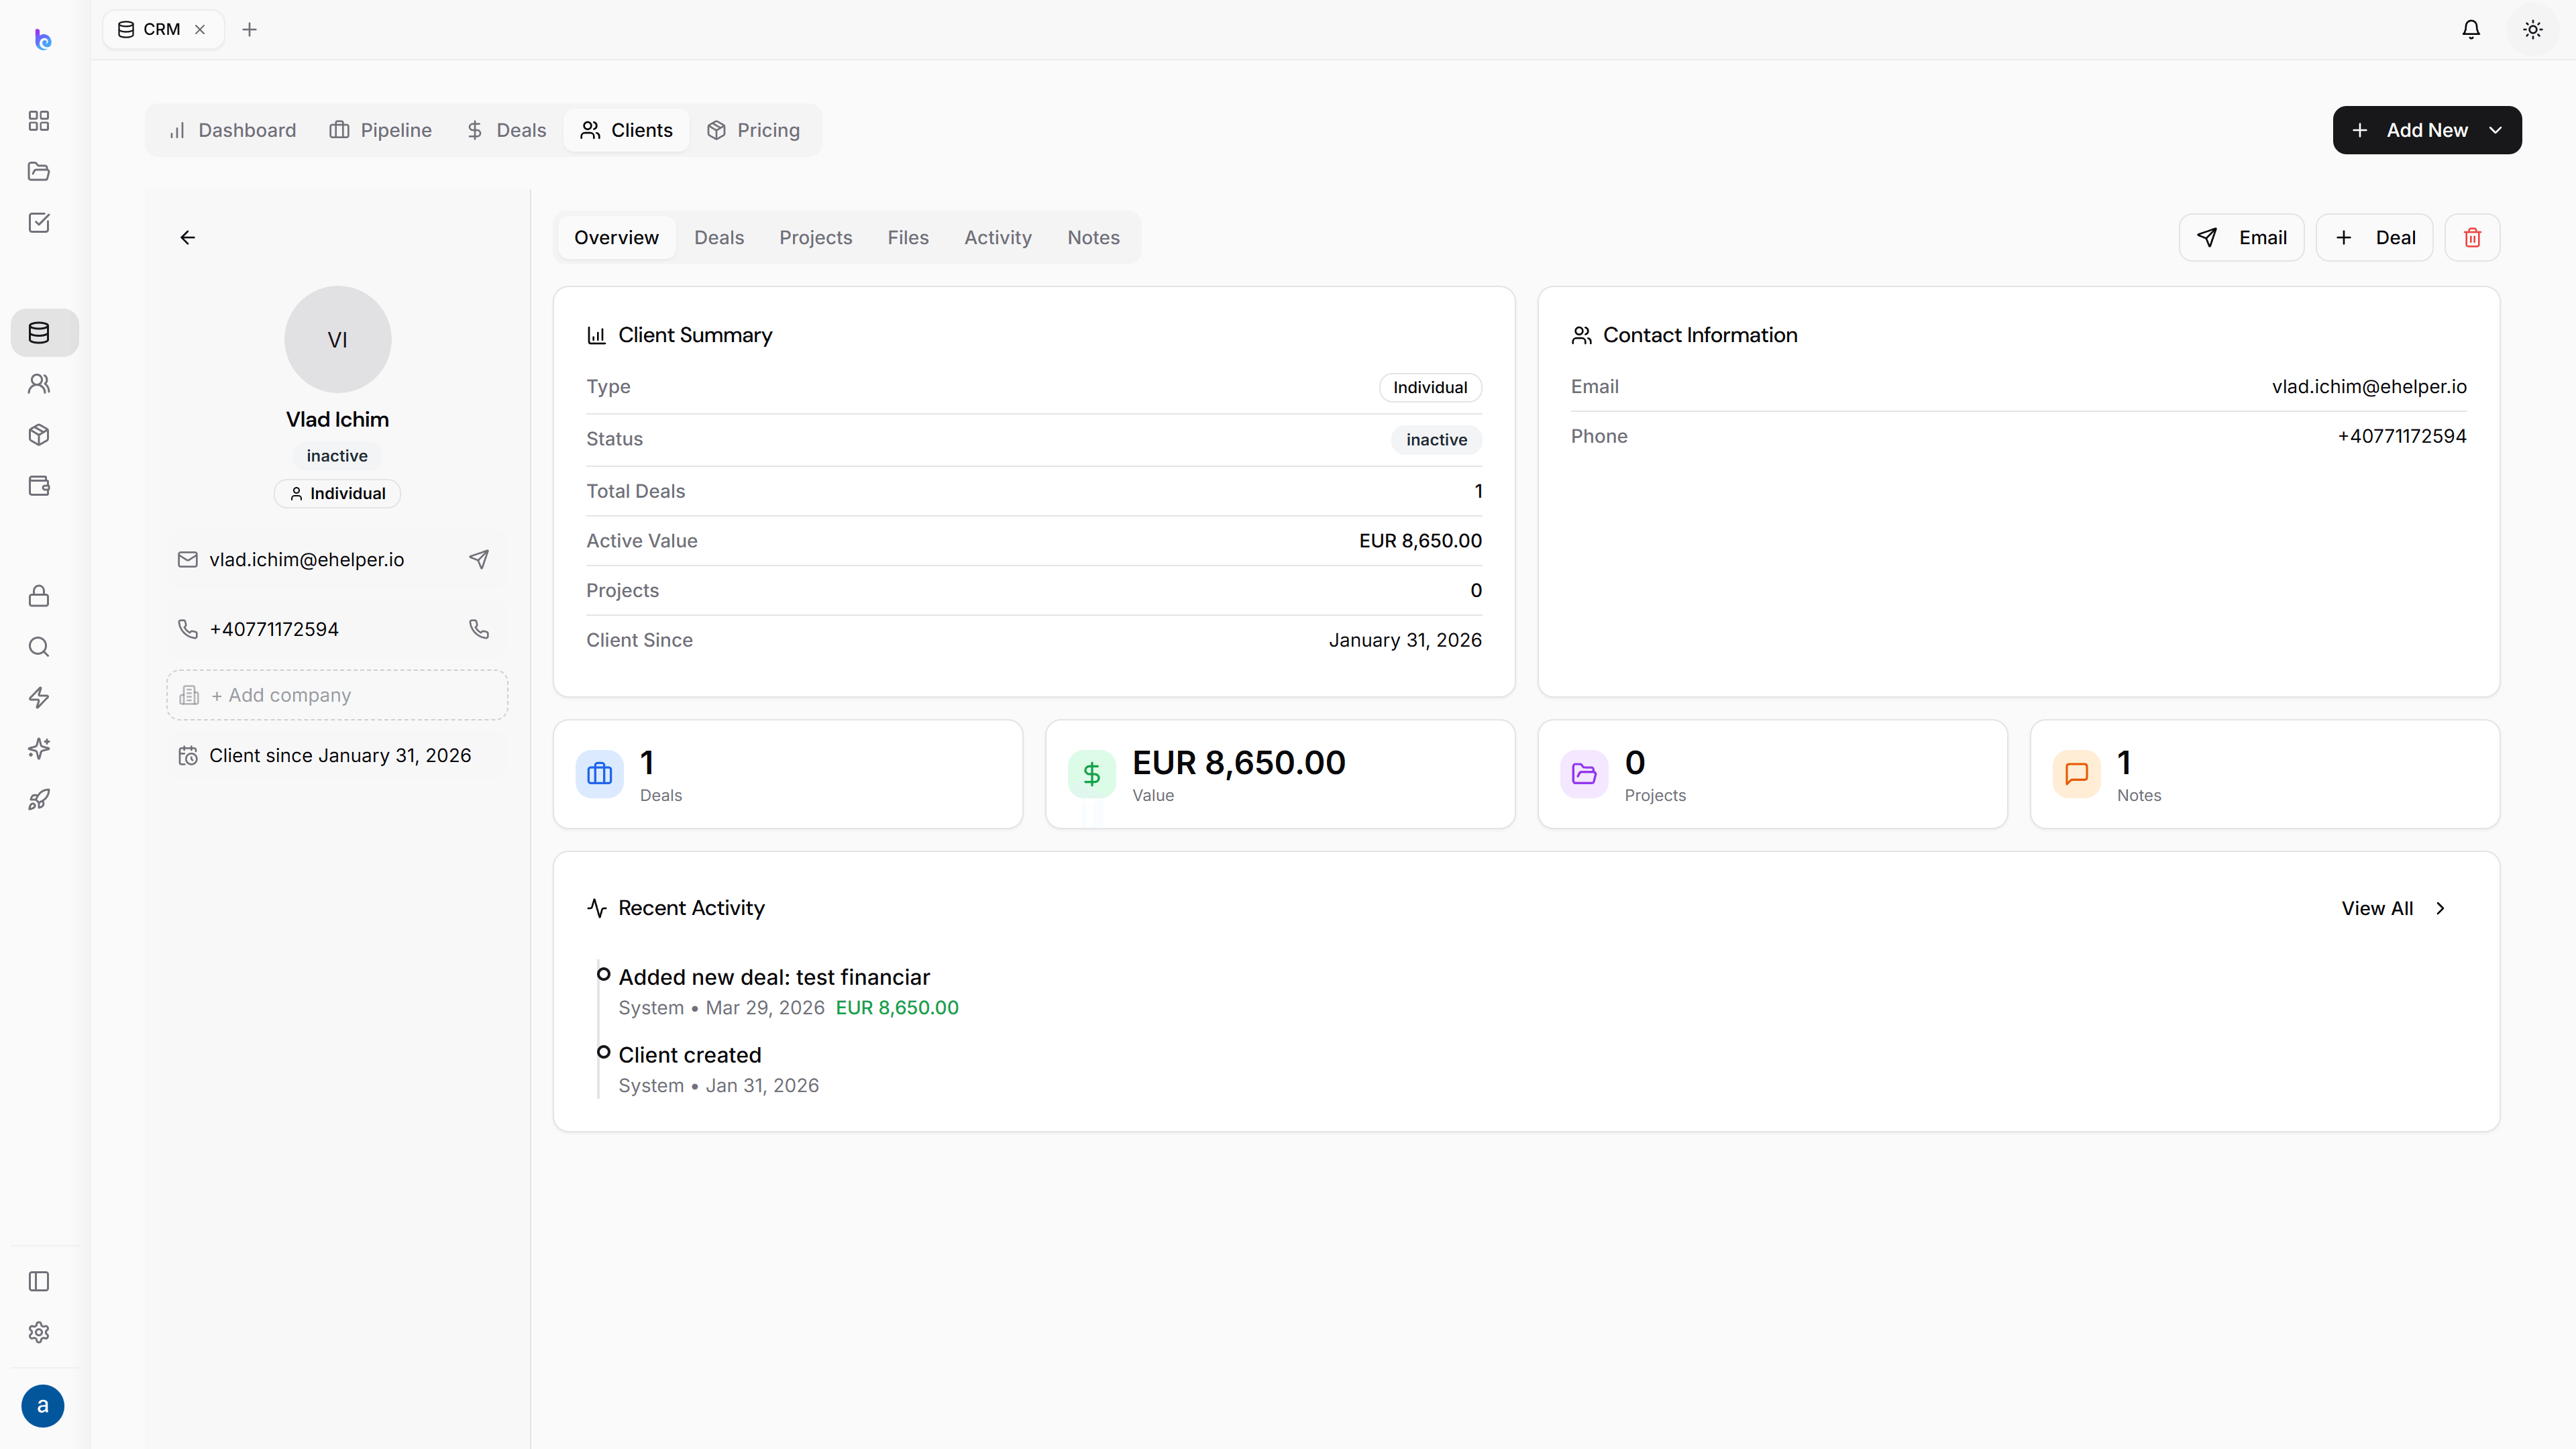Open the grid apps icon in sidebar
This screenshot has height=1449, width=2576.
point(39,121)
